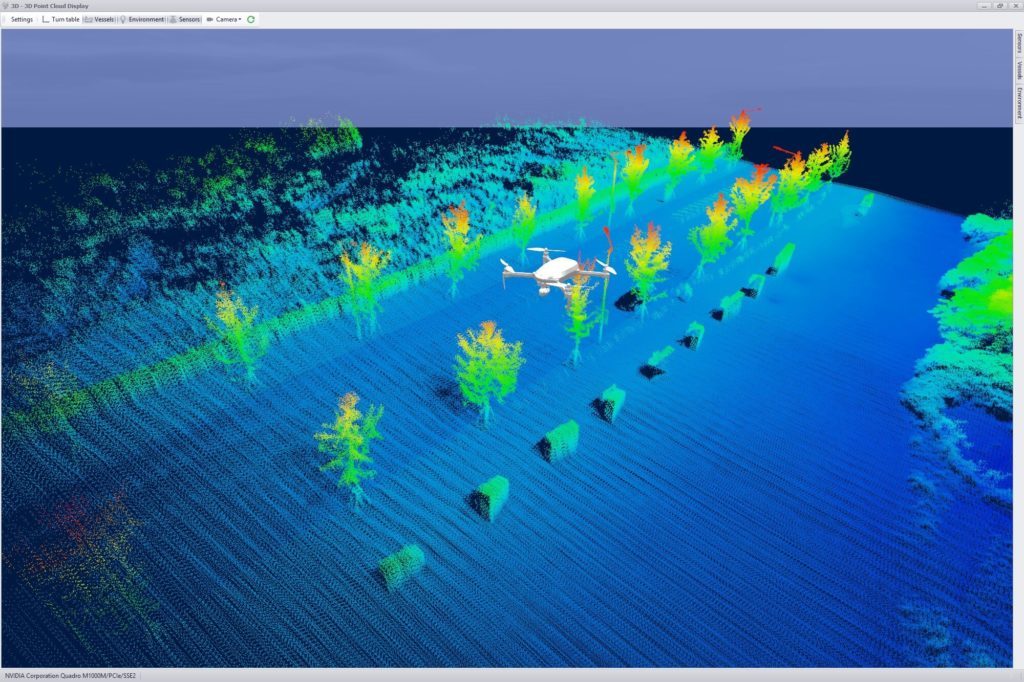Restore down the 3D Point Cloud window

999,5
